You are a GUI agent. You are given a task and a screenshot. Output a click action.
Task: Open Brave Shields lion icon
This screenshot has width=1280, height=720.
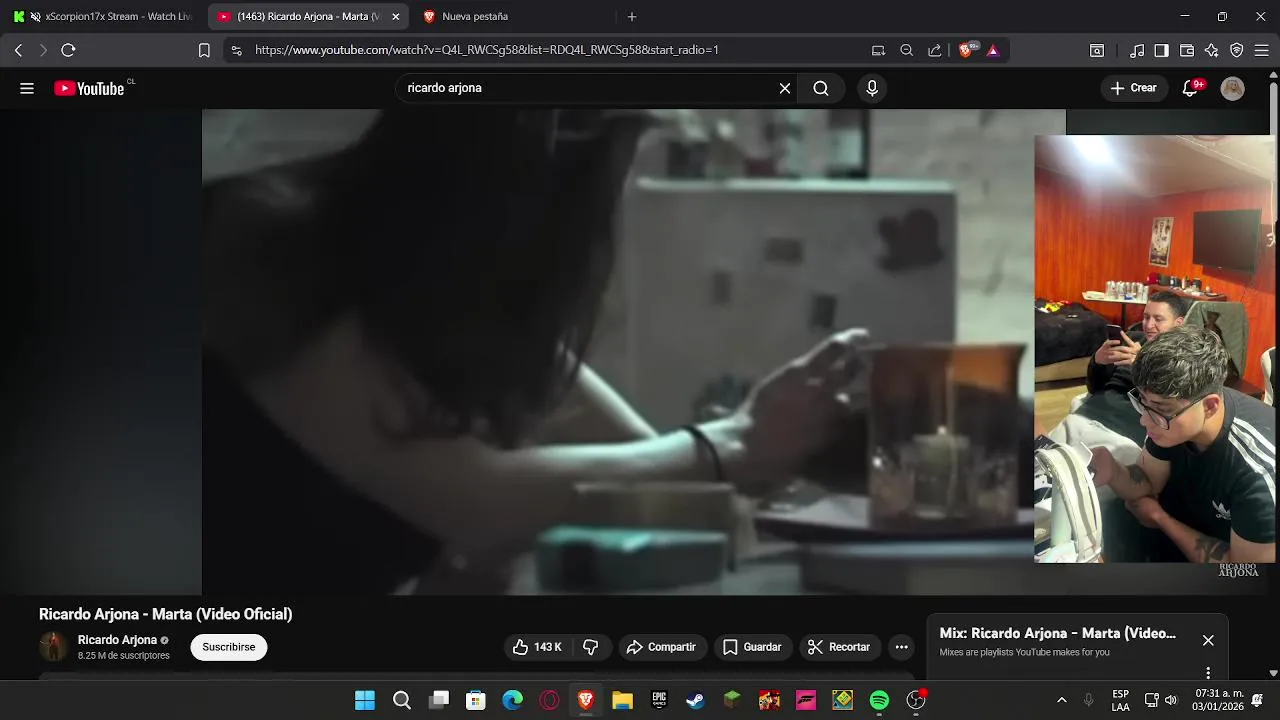966,50
